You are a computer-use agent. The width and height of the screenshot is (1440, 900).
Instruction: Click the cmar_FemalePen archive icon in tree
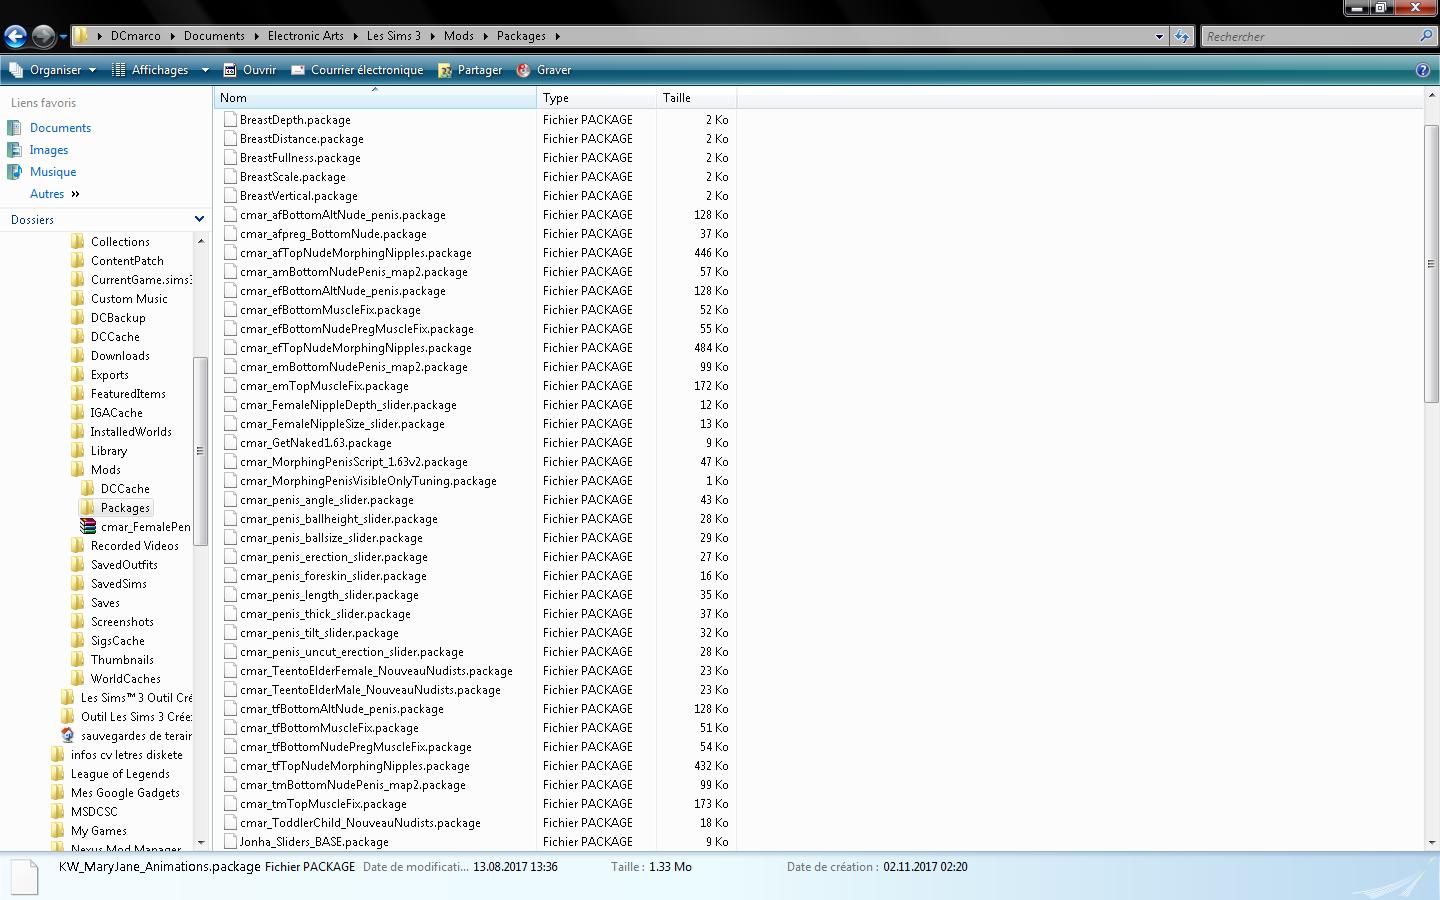88,527
